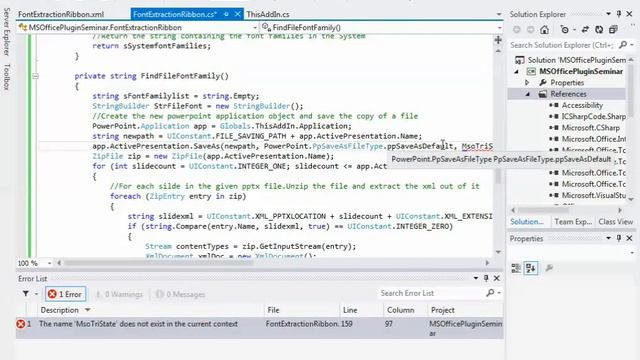Image resolution: width=640 pixels, height=360 pixels.
Task: Click the split editor handle above the scrollbar
Action: pos(498,40)
